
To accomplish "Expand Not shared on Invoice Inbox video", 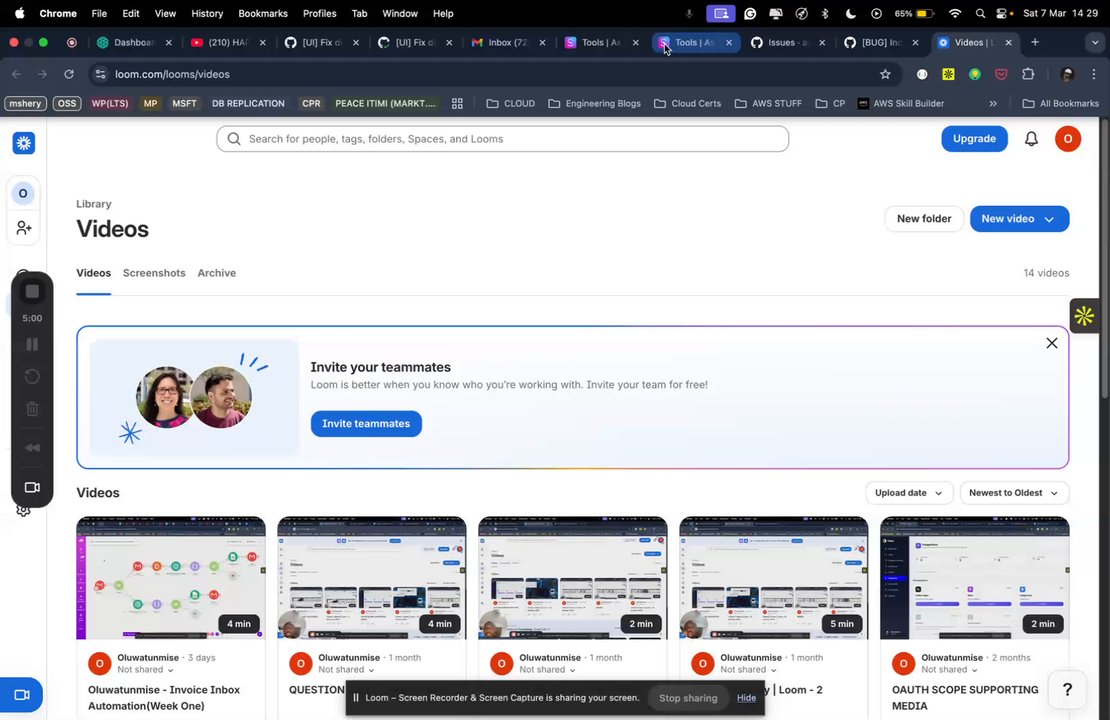I will coord(145,670).
